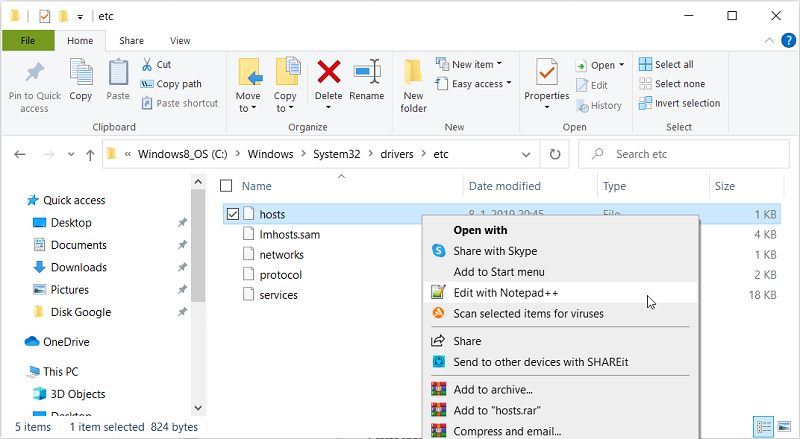This screenshot has width=800, height=439.
Task: Click navigation pane scroll down arrow
Action: [x=198, y=408]
